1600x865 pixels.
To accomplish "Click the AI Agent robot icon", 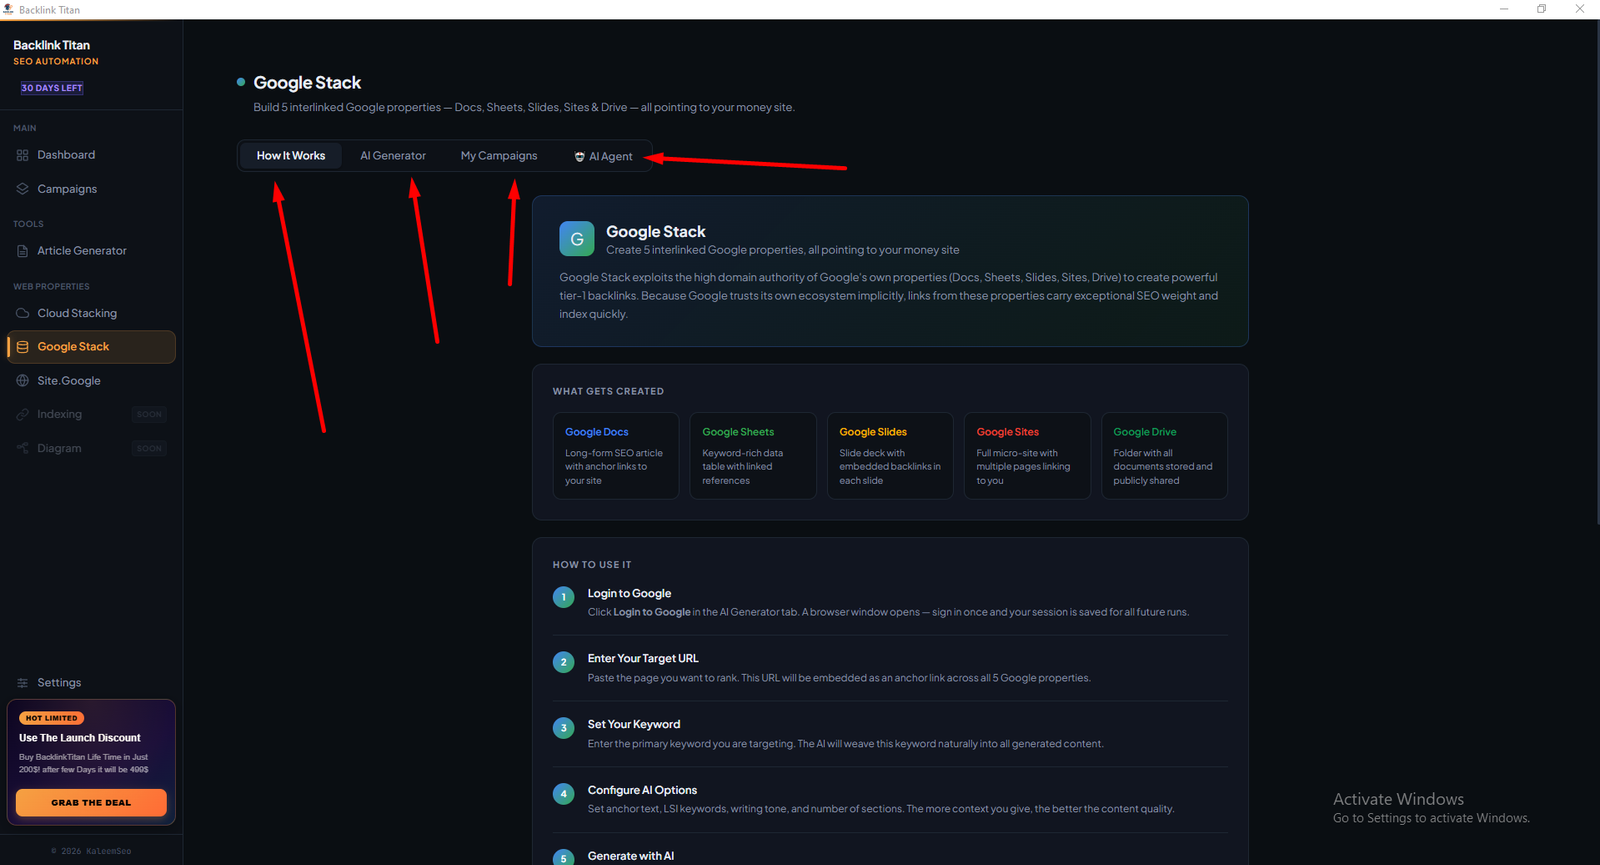I will click(579, 157).
